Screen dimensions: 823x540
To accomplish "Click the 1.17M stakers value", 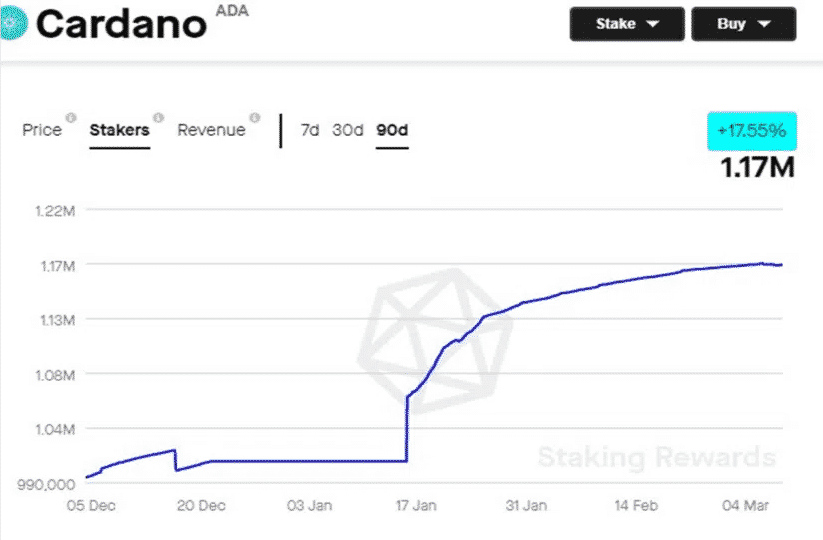I will pos(758,167).
